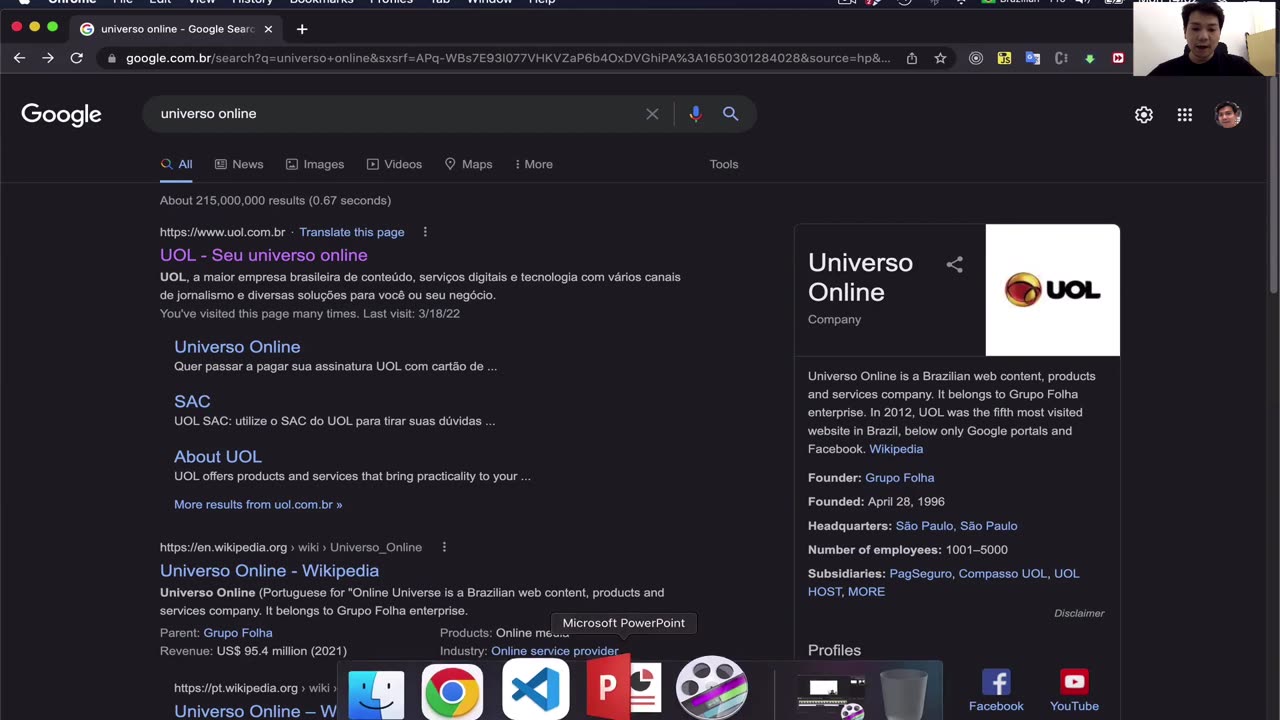Click founder Grupo Folha in knowledge panel
This screenshot has height=720, width=1280.
coord(899,478)
